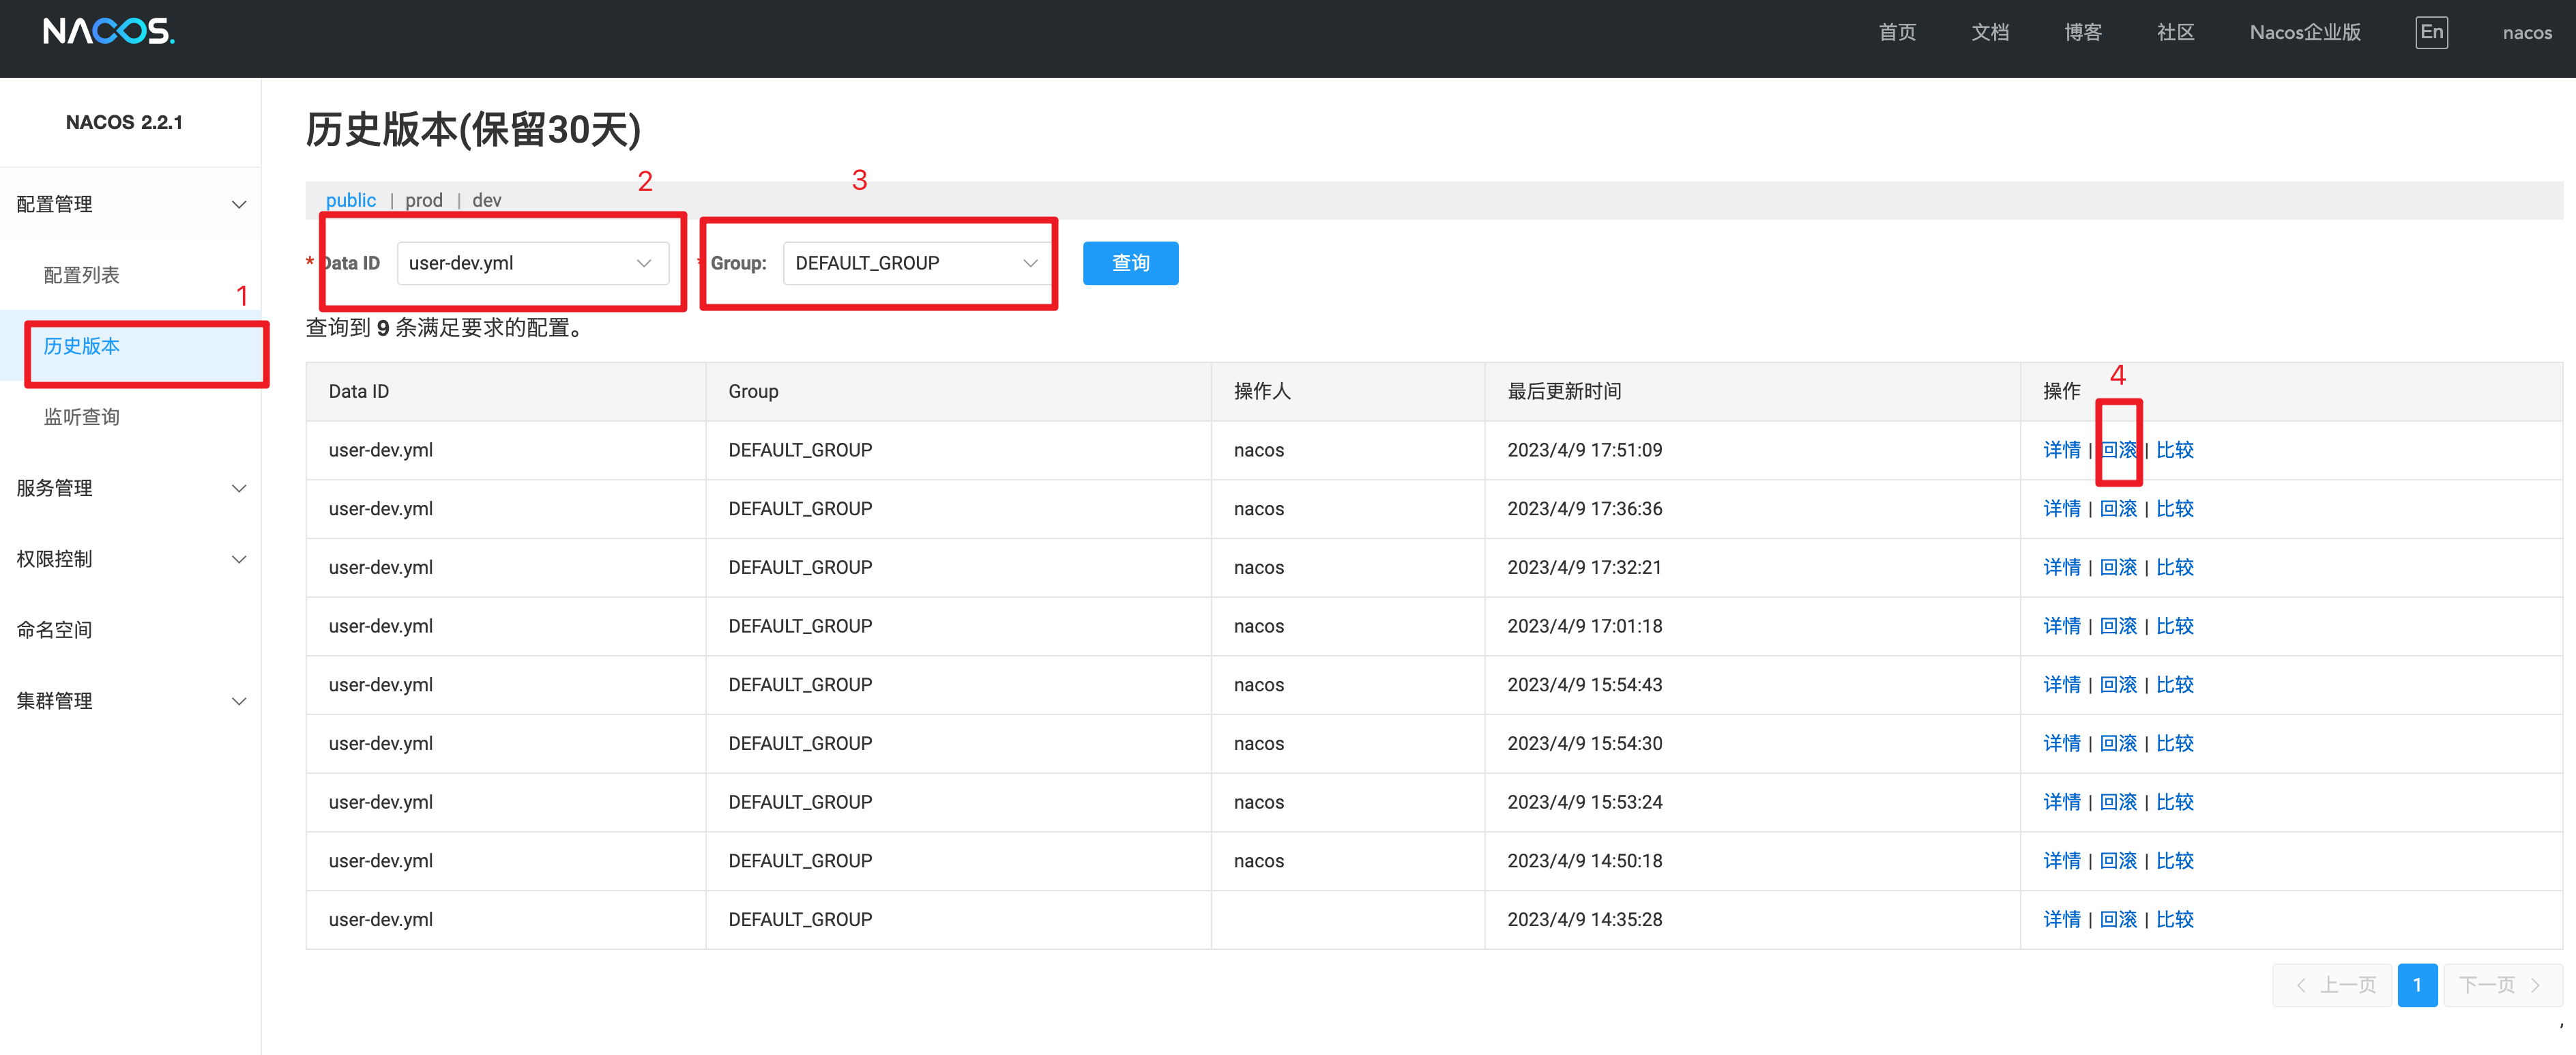
Task: Open the 博客 top navigation link
Action: click(x=2083, y=33)
